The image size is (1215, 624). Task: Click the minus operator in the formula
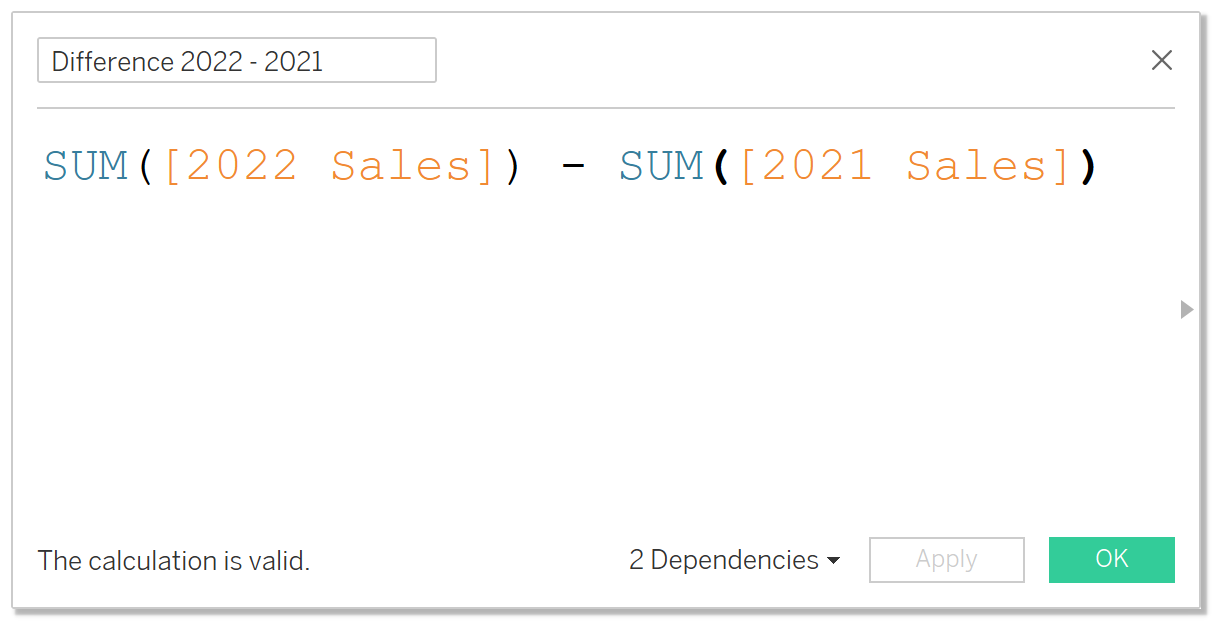coord(572,166)
